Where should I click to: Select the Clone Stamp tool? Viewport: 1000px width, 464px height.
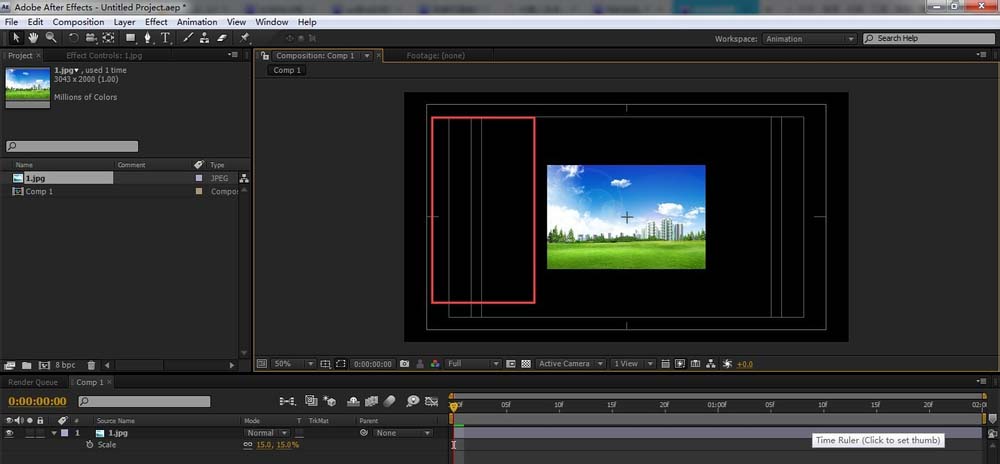[204, 38]
